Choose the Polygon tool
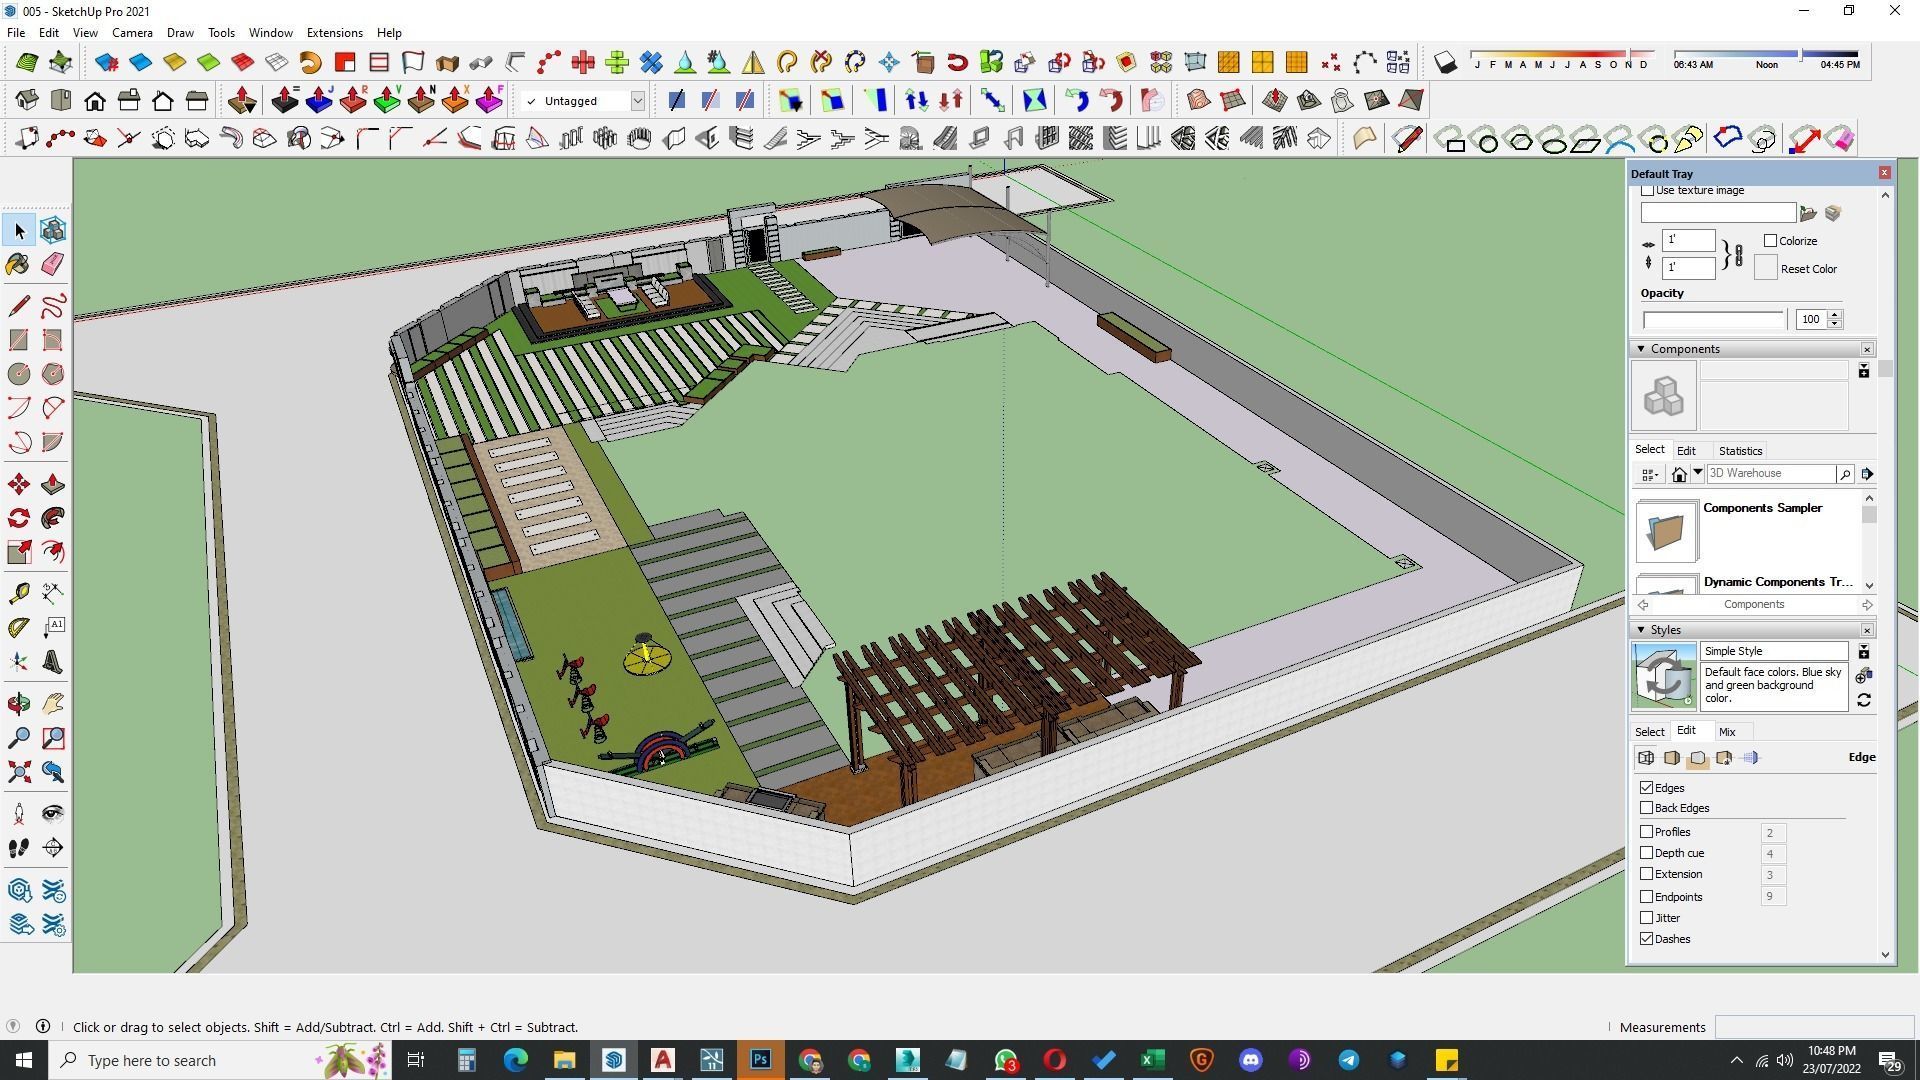Viewport: 1920px width, 1080px height. [x=53, y=374]
